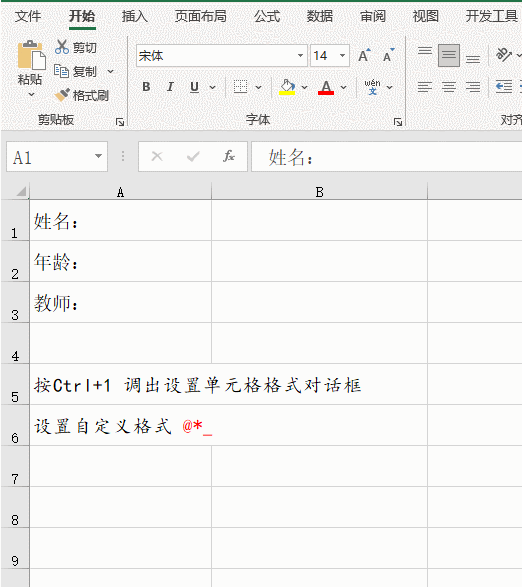Click the phonetic guide wén icon
The width and height of the screenshot is (522, 587).
(x=372, y=87)
